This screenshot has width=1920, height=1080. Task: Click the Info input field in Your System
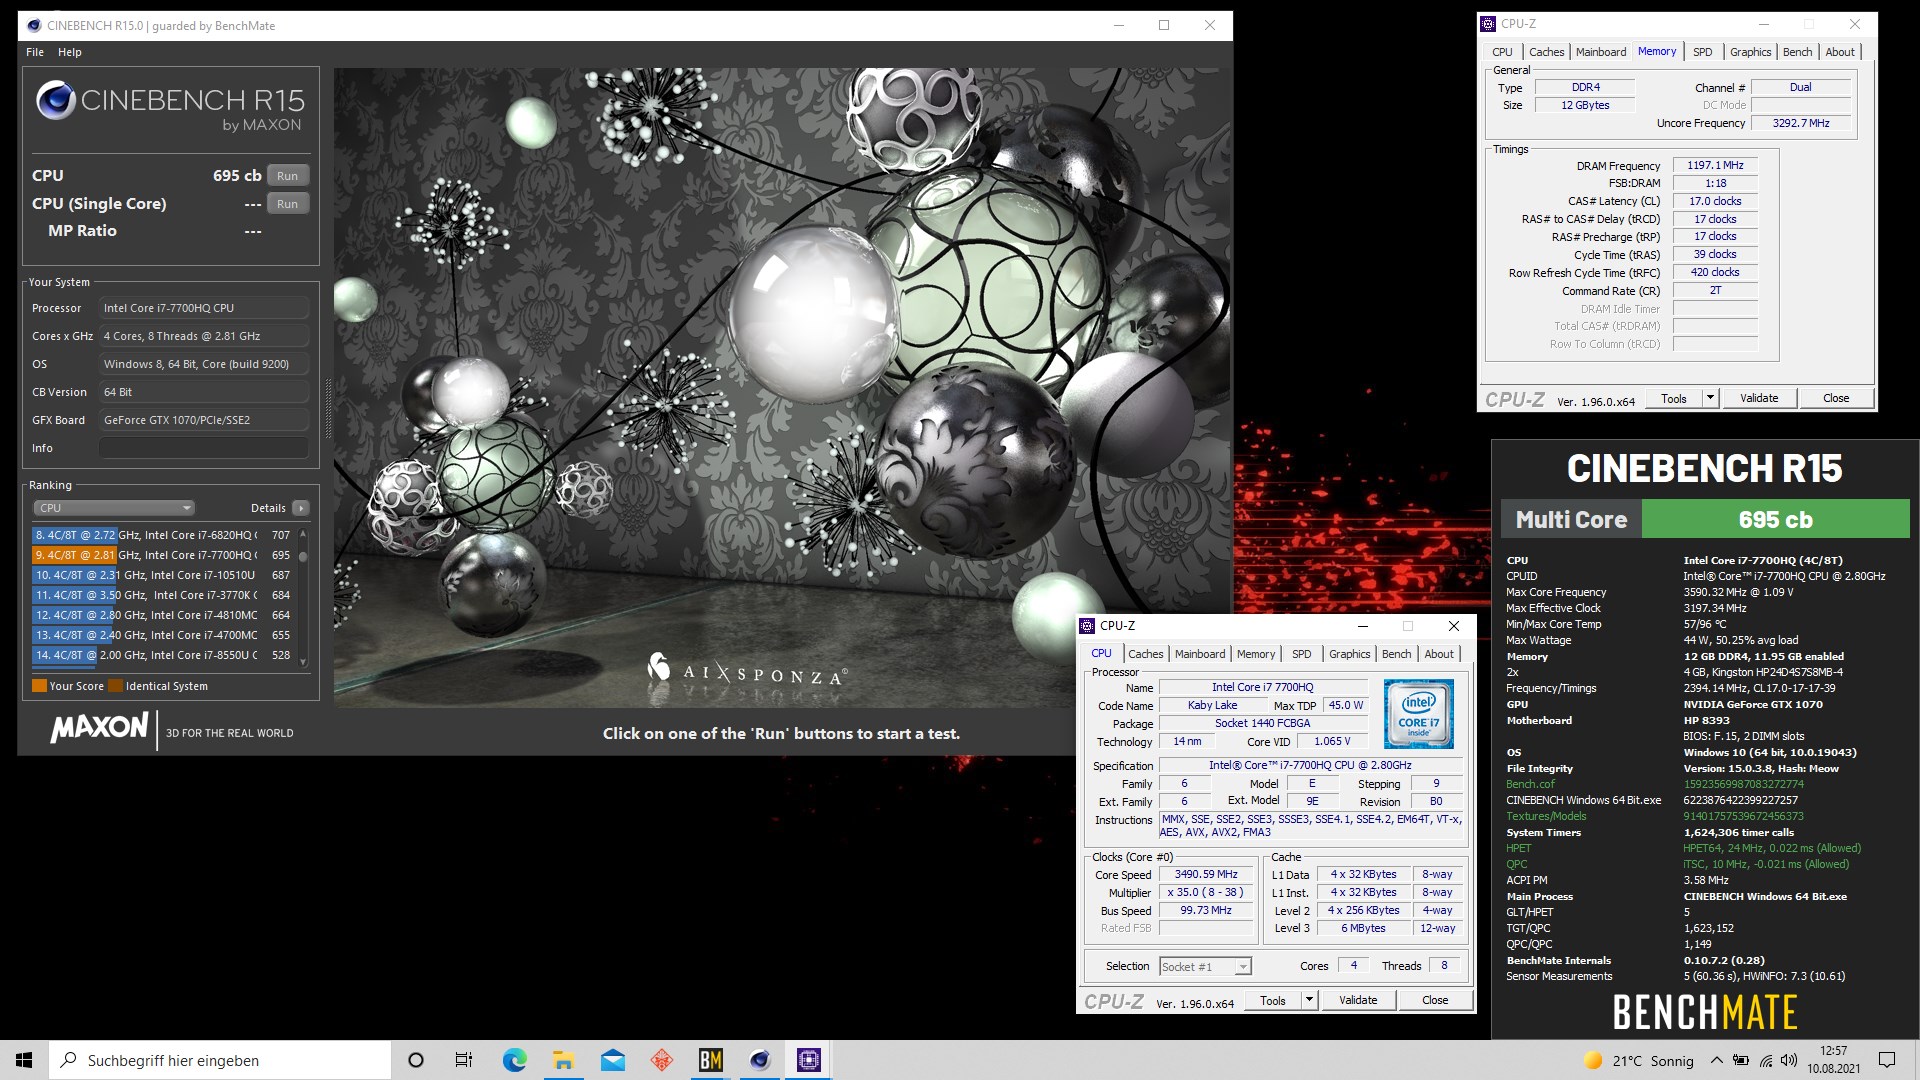(x=204, y=448)
